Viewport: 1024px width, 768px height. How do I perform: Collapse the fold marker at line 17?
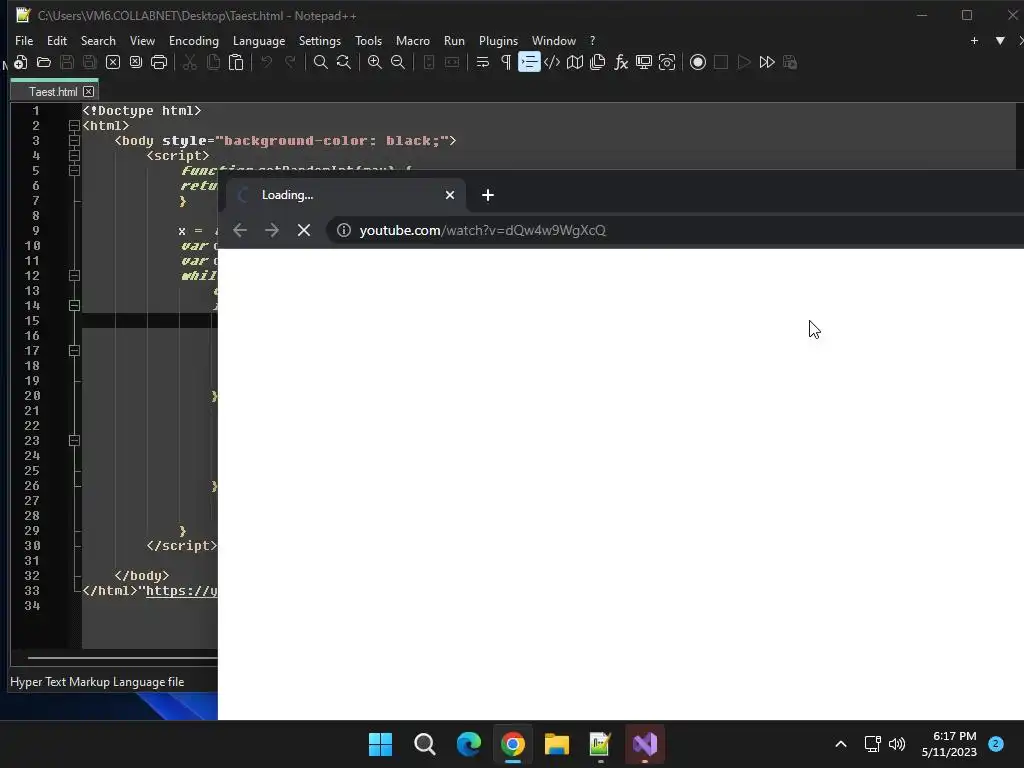point(74,351)
